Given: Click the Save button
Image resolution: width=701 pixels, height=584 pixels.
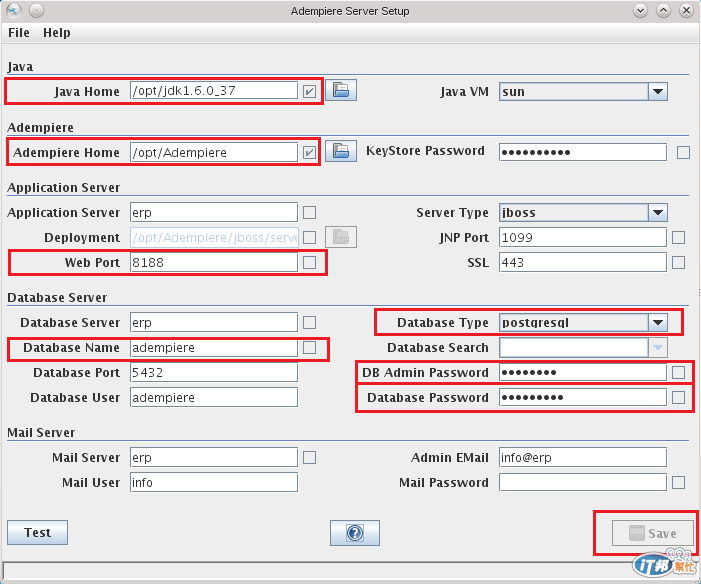Looking at the screenshot, I should (653, 533).
